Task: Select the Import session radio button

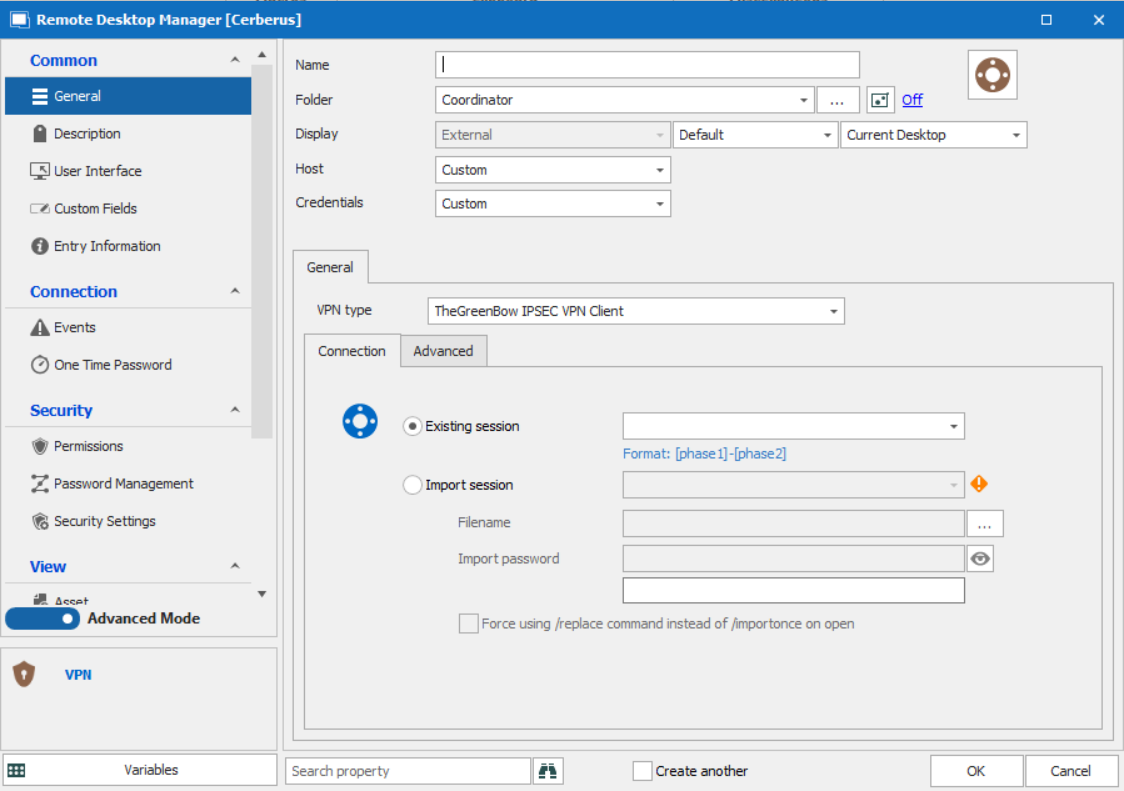Action: click(x=412, y=485)
